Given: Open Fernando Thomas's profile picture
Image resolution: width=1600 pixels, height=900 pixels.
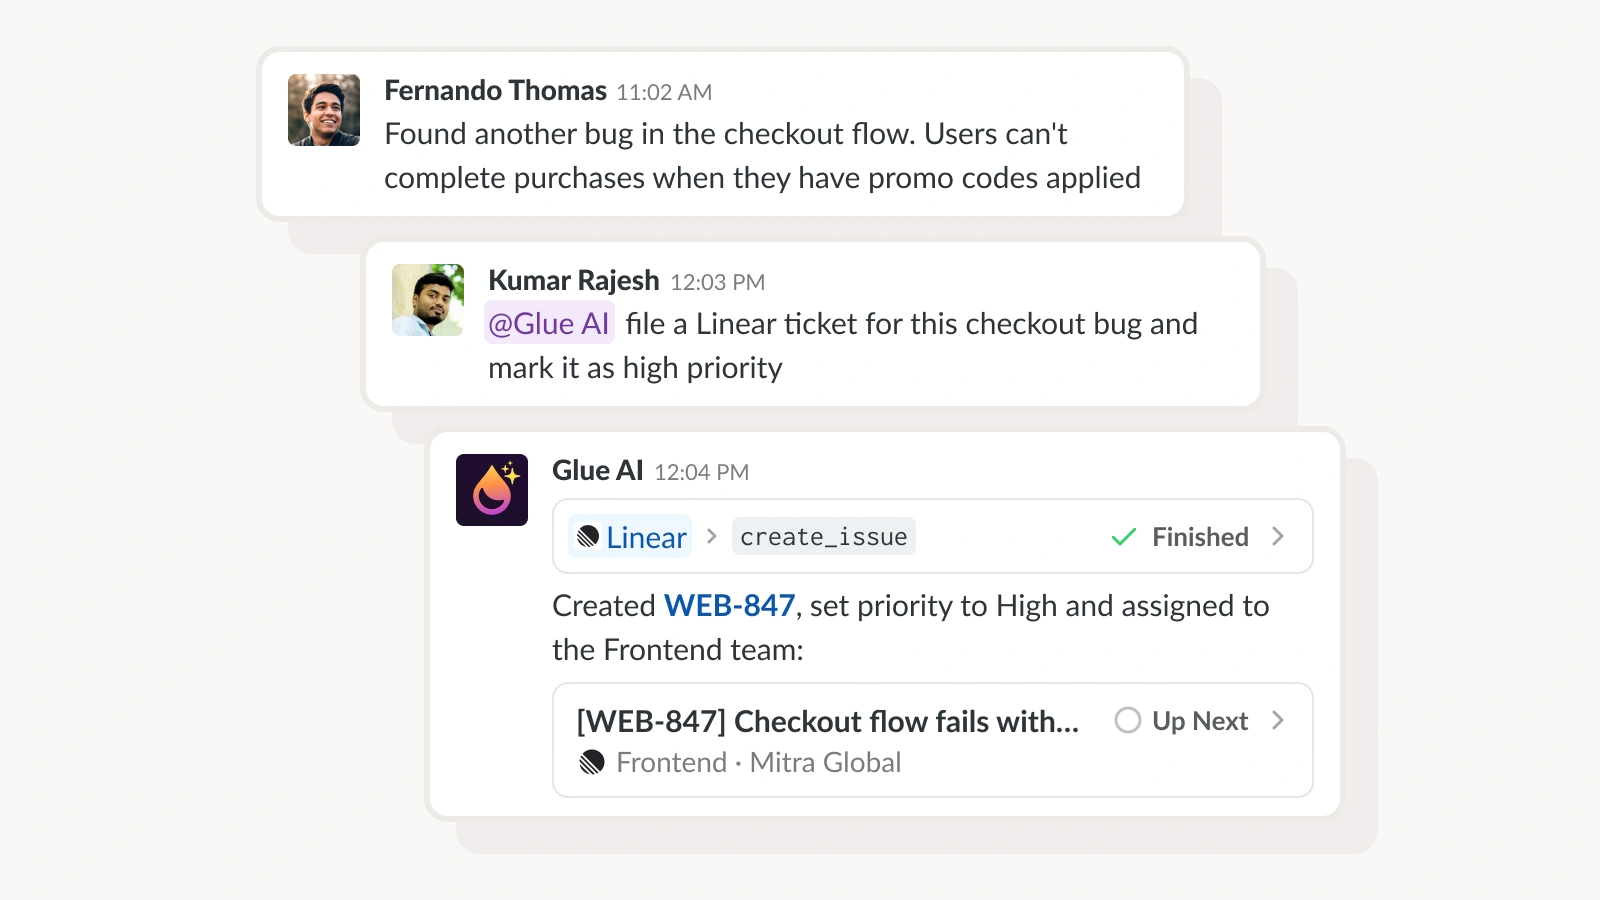Looking at the screenshot, I should tap(322, 110).
